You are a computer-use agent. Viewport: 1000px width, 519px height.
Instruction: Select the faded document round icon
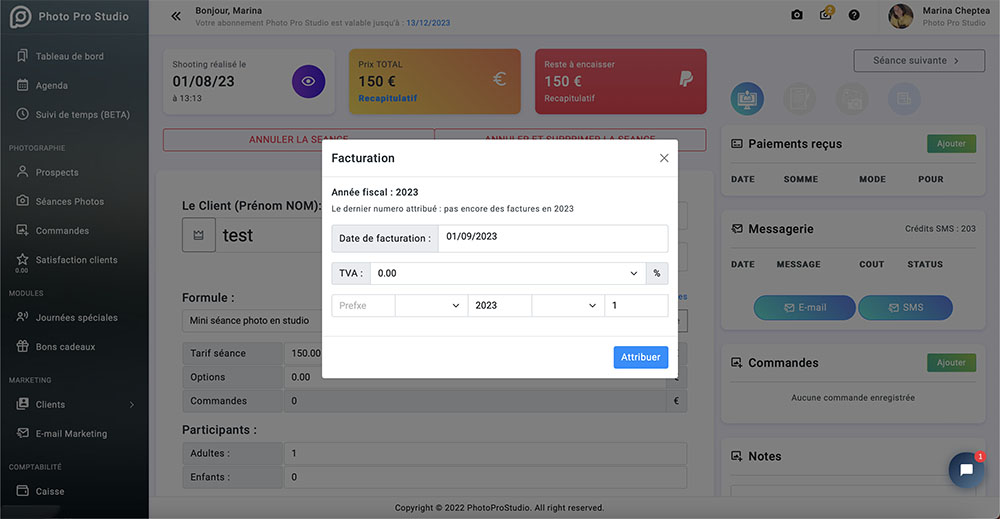tap(799, 99)
